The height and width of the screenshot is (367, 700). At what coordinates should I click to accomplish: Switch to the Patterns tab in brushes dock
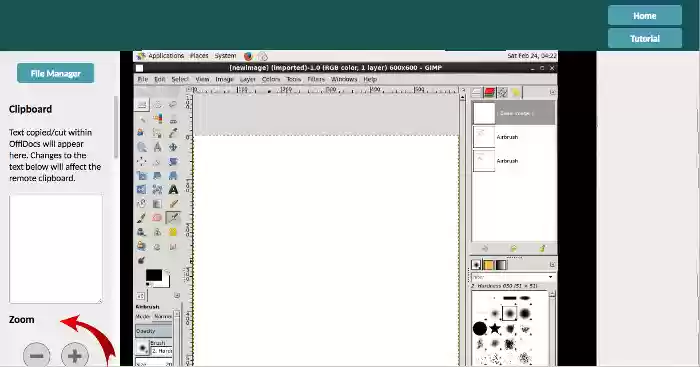coord(489,265)
